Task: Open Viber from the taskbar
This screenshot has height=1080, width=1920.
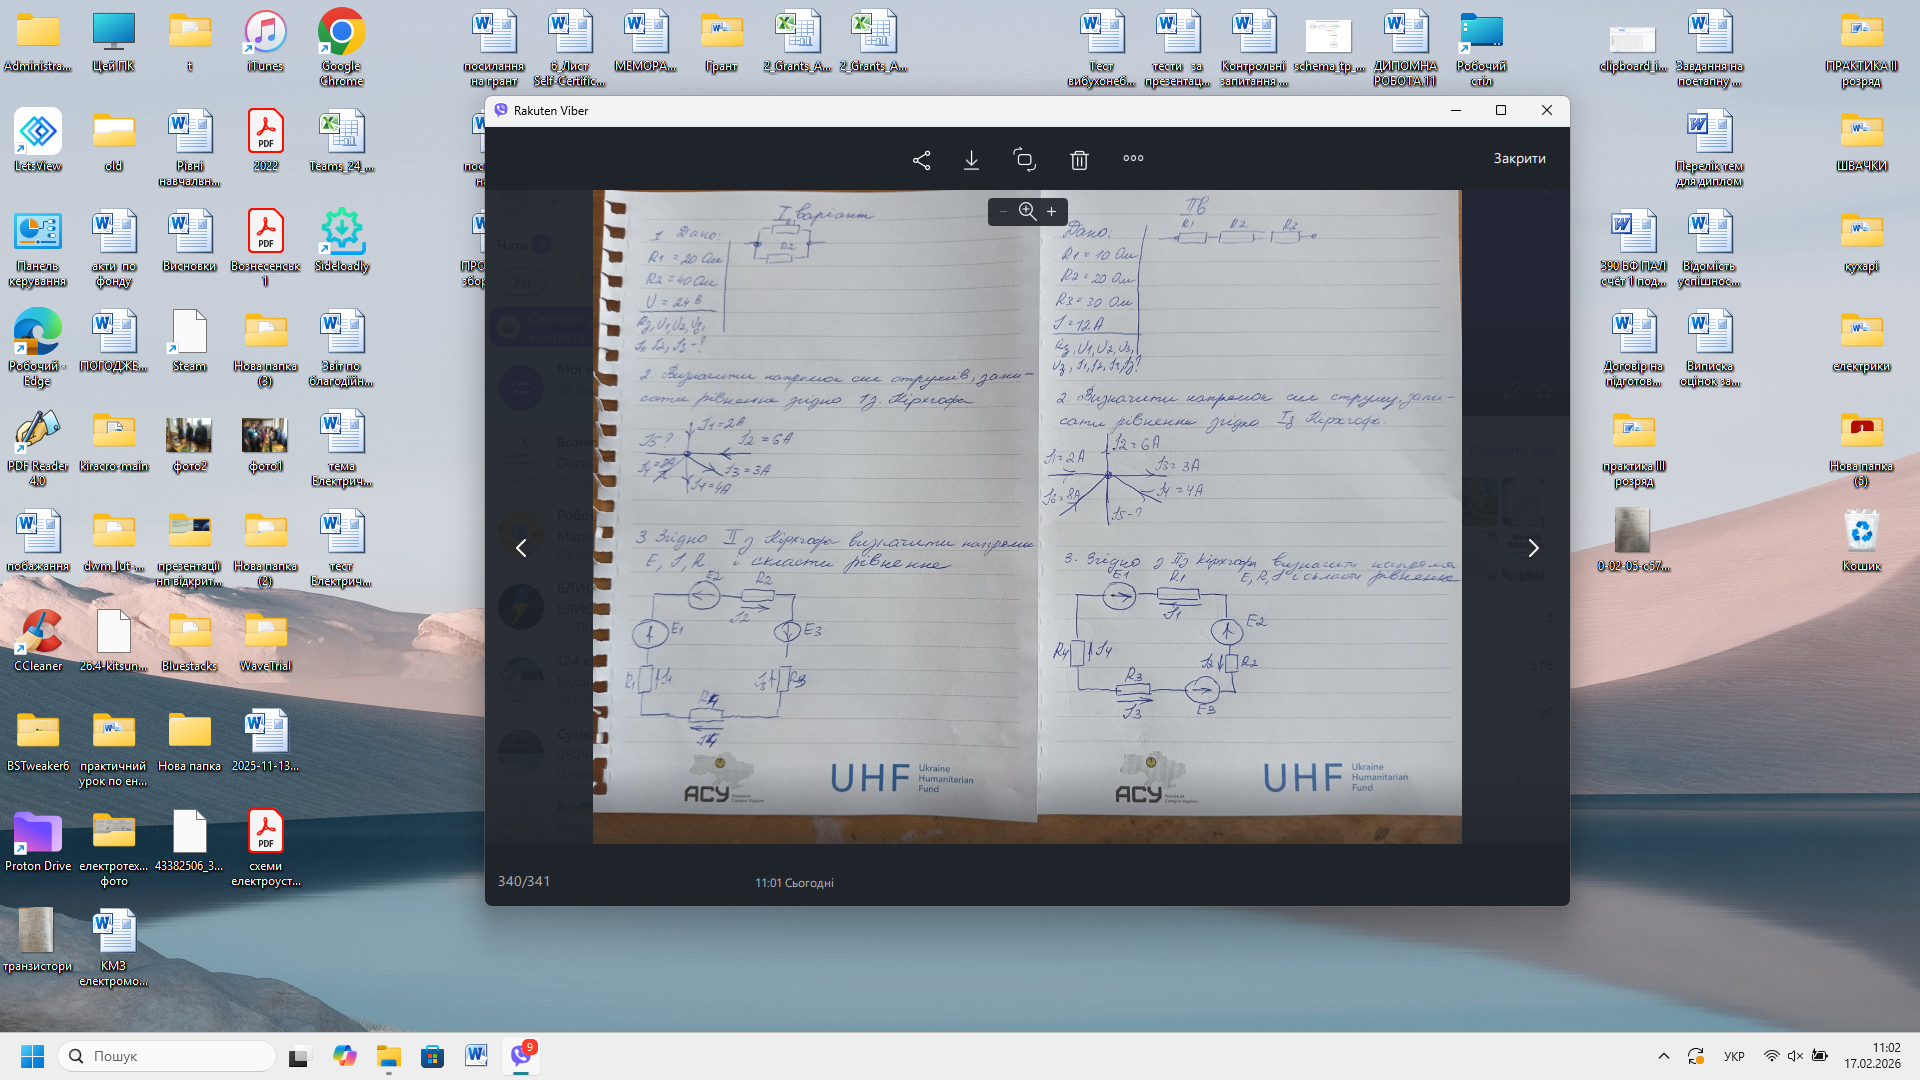Action: [521, 1056]
